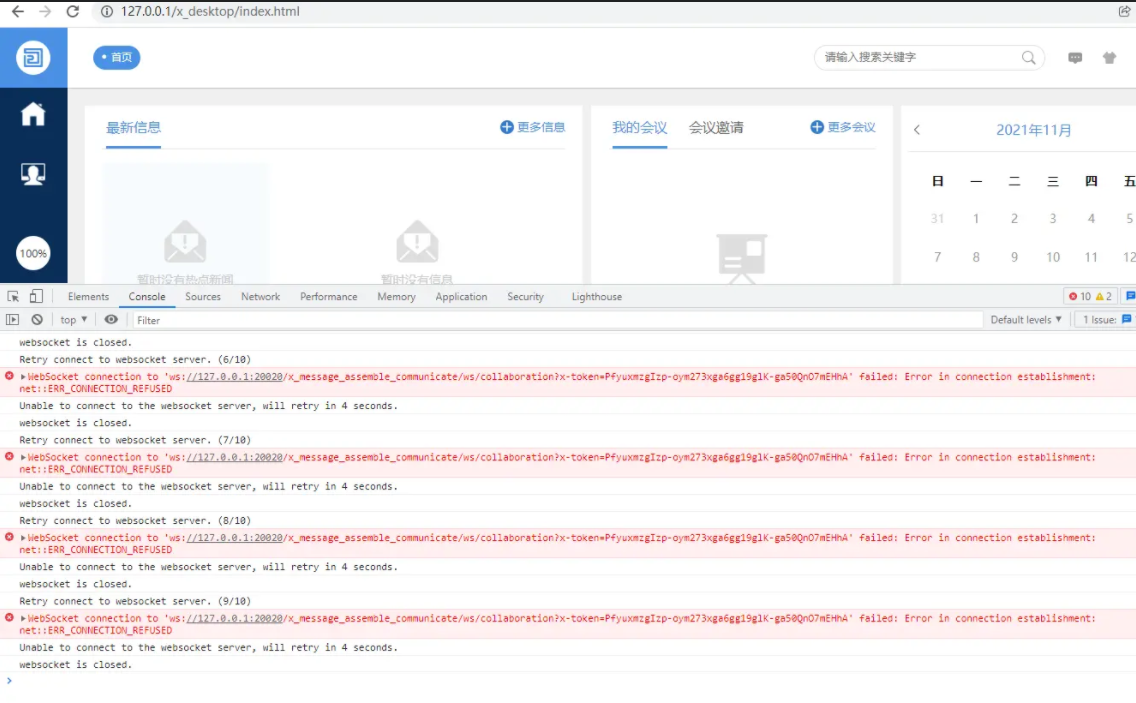This screenshot has height=703, width=1136.
Task: Click the 更多信息 link
Action: click(x=541, y=127)
